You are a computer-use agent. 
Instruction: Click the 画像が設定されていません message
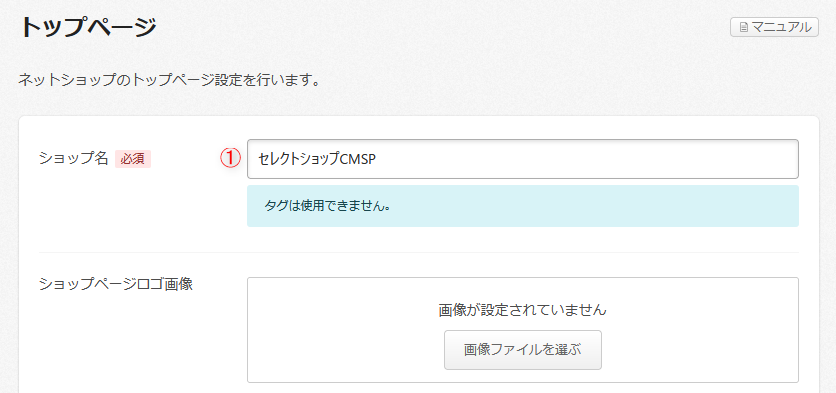coord(522,310)
